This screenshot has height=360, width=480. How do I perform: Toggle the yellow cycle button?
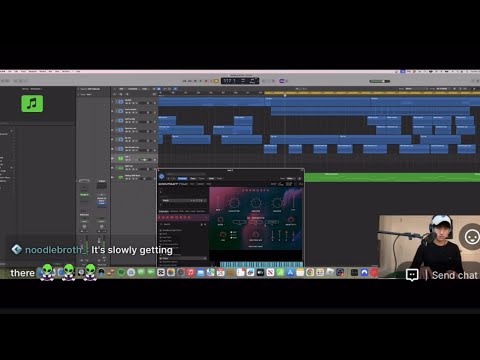[216, 81]
